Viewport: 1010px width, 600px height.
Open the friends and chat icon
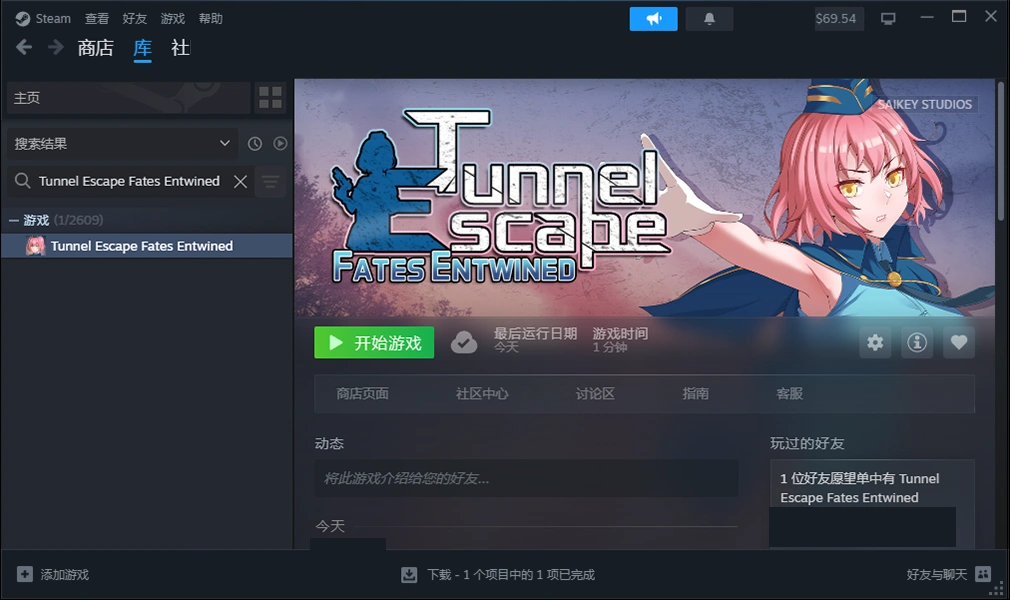click(983, 574)
